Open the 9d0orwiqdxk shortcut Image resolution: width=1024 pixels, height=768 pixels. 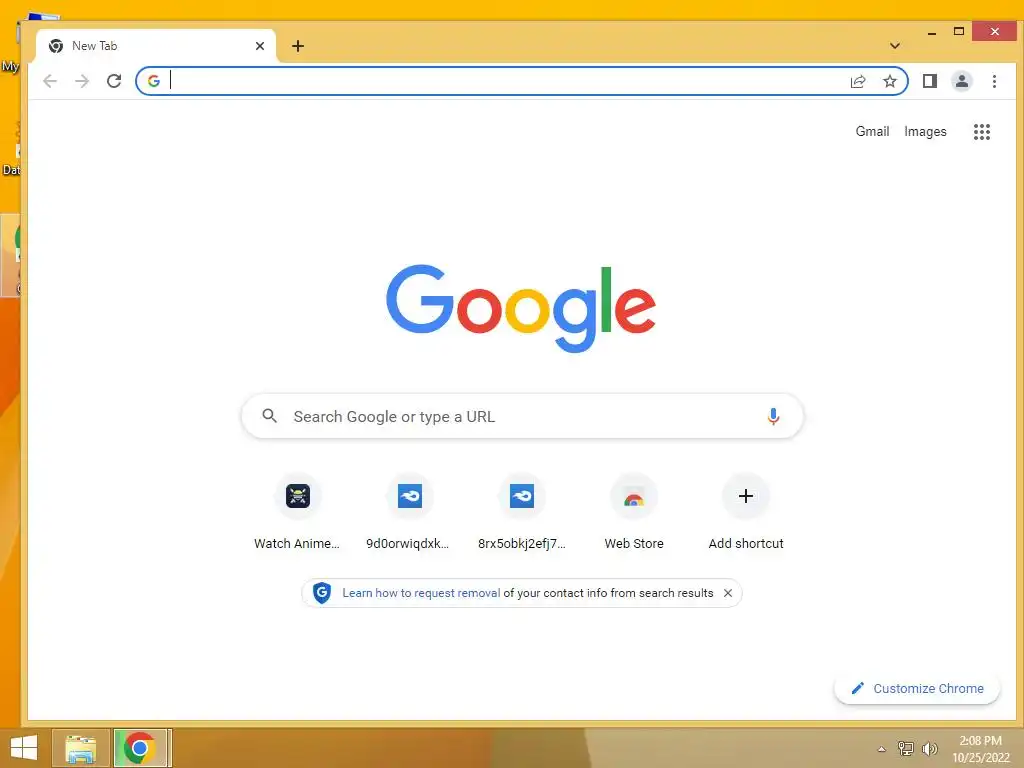(409, 513)
